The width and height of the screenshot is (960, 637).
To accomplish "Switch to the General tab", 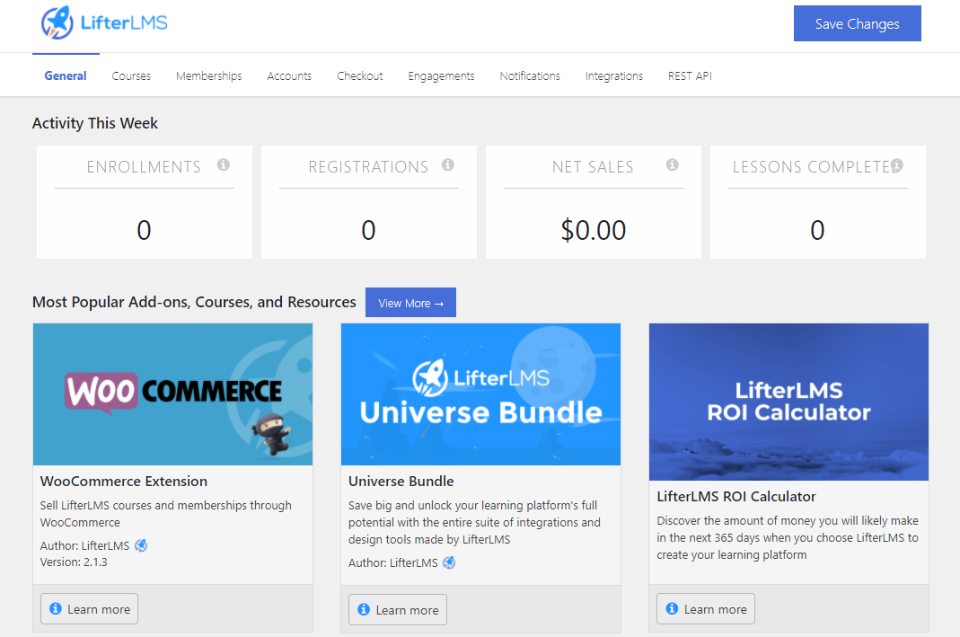I will pyautogui.click(x=66, y=76).
